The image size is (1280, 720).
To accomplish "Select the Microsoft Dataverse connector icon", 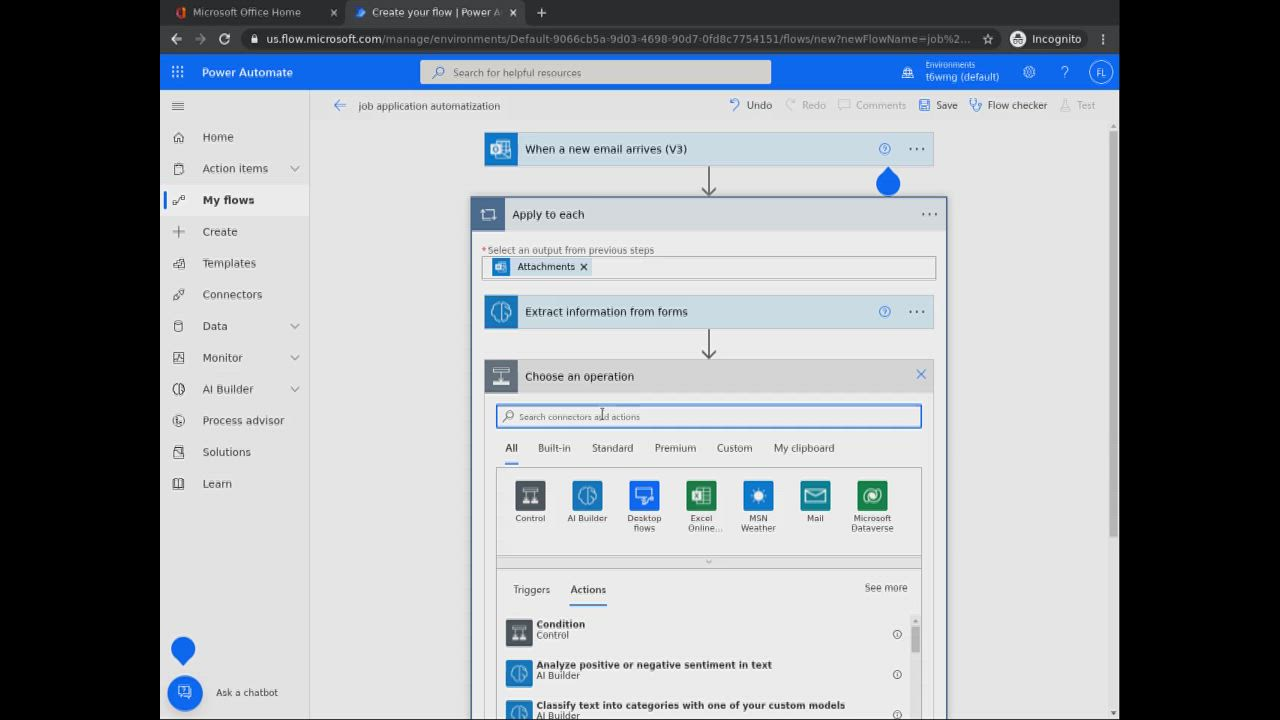I will [x=872, y=496].
